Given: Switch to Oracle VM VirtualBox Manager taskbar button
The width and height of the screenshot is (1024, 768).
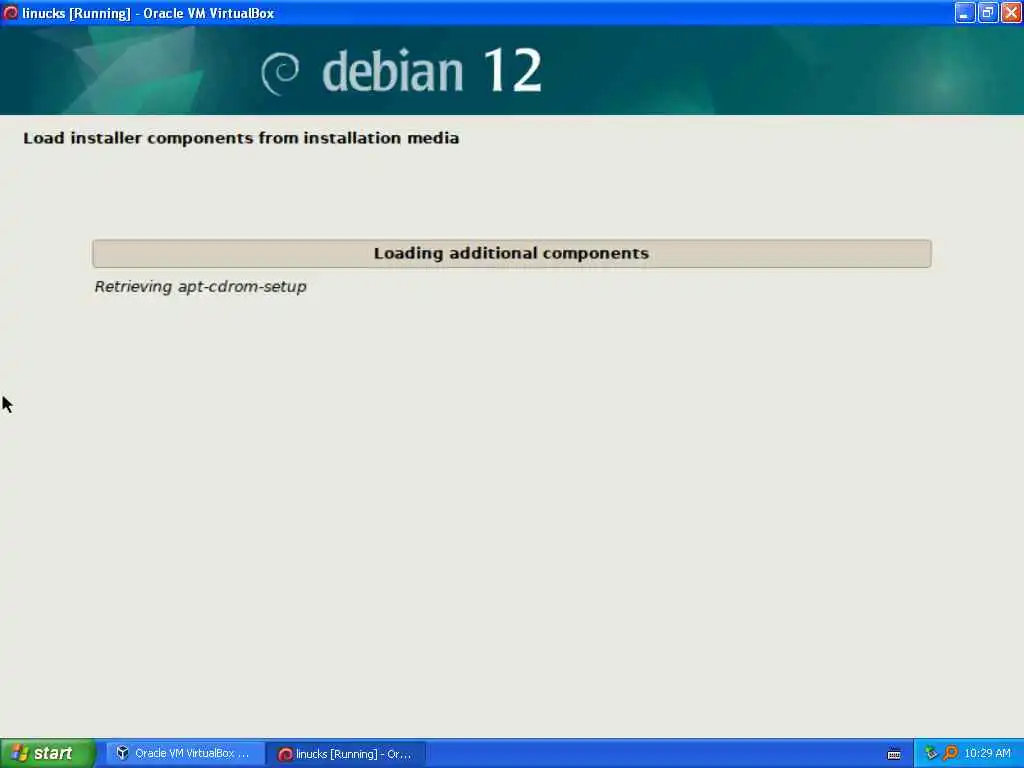Looking at the screenshot, I should pyautogui.click(x=184, y=754).
